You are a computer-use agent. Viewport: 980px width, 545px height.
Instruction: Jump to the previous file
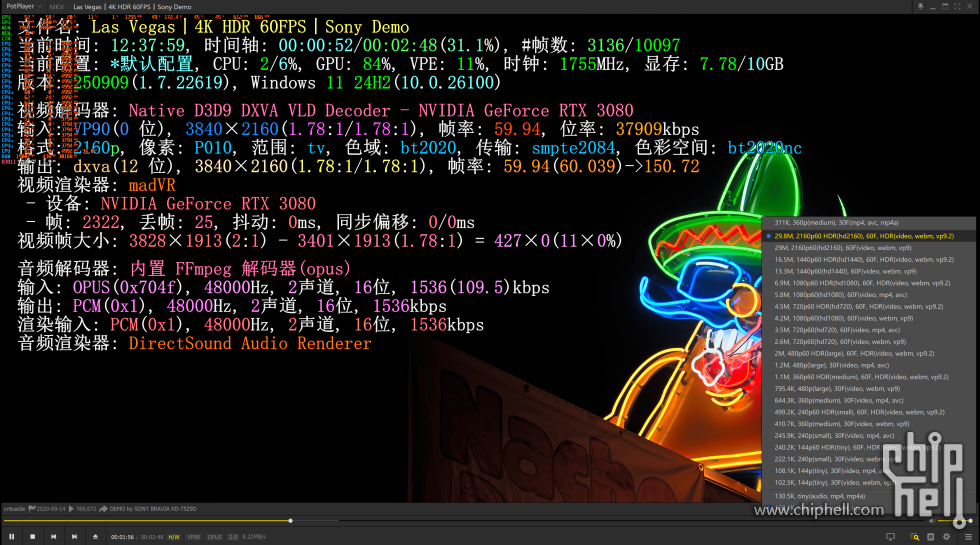(x=53, y=537)
